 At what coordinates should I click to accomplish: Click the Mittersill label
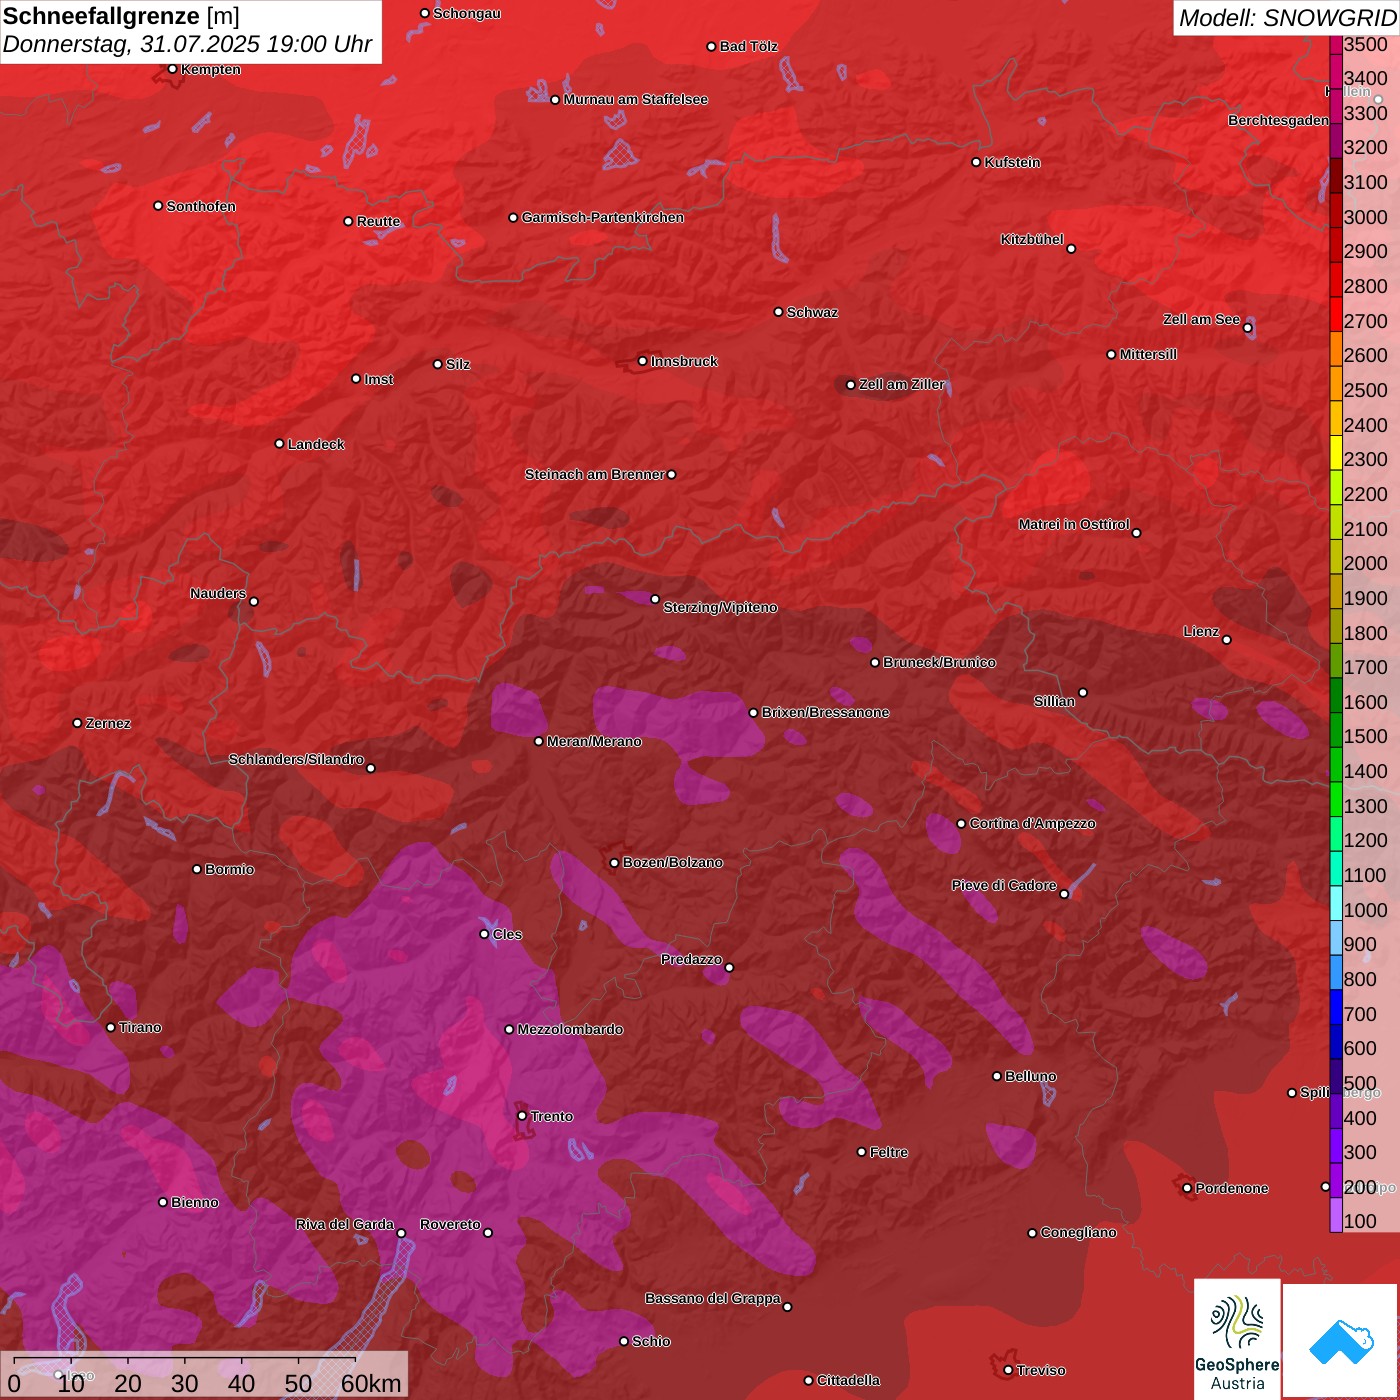click(x=1148, y=354)
